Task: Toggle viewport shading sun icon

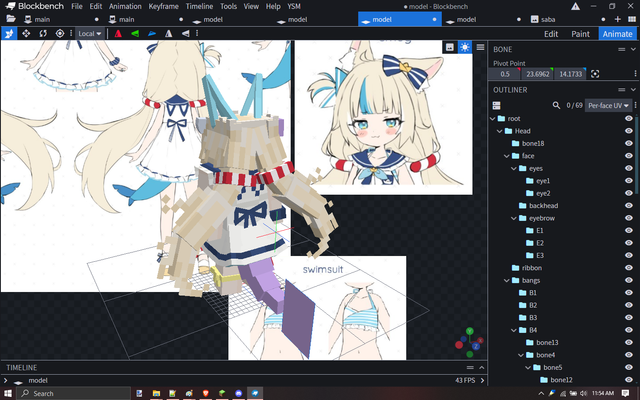Action: [464, 47]
